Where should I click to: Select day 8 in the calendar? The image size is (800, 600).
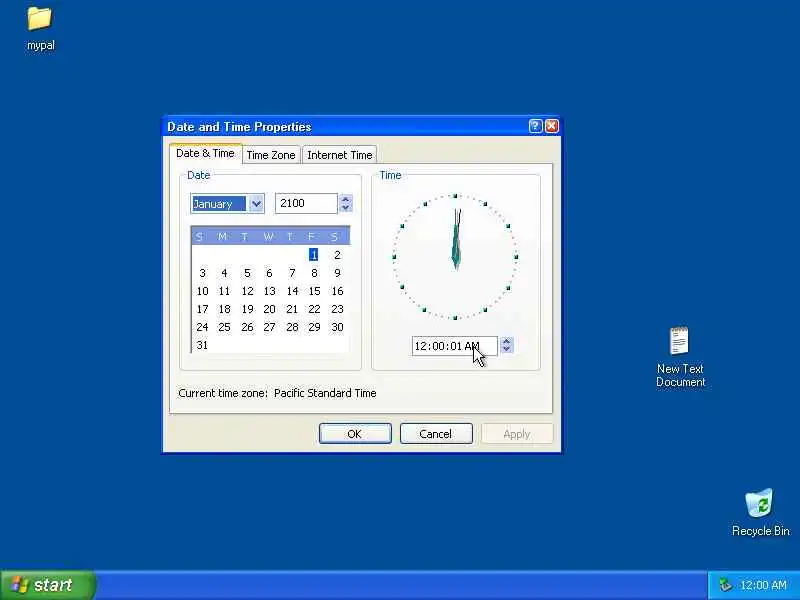[x=314, y=273]
